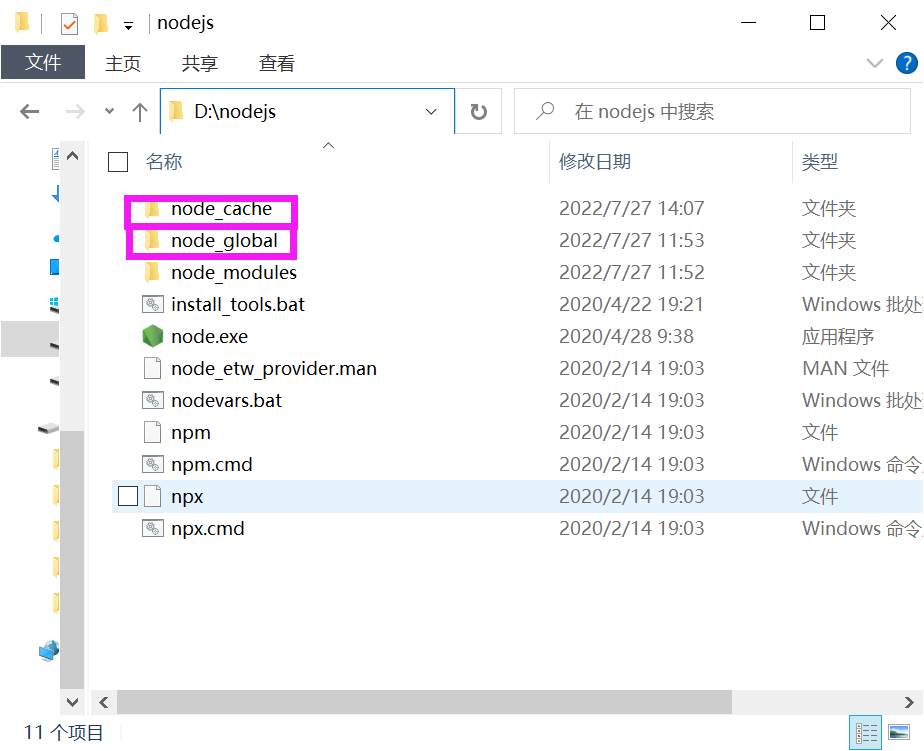Select the node_modules folder icon

point(152,272)
